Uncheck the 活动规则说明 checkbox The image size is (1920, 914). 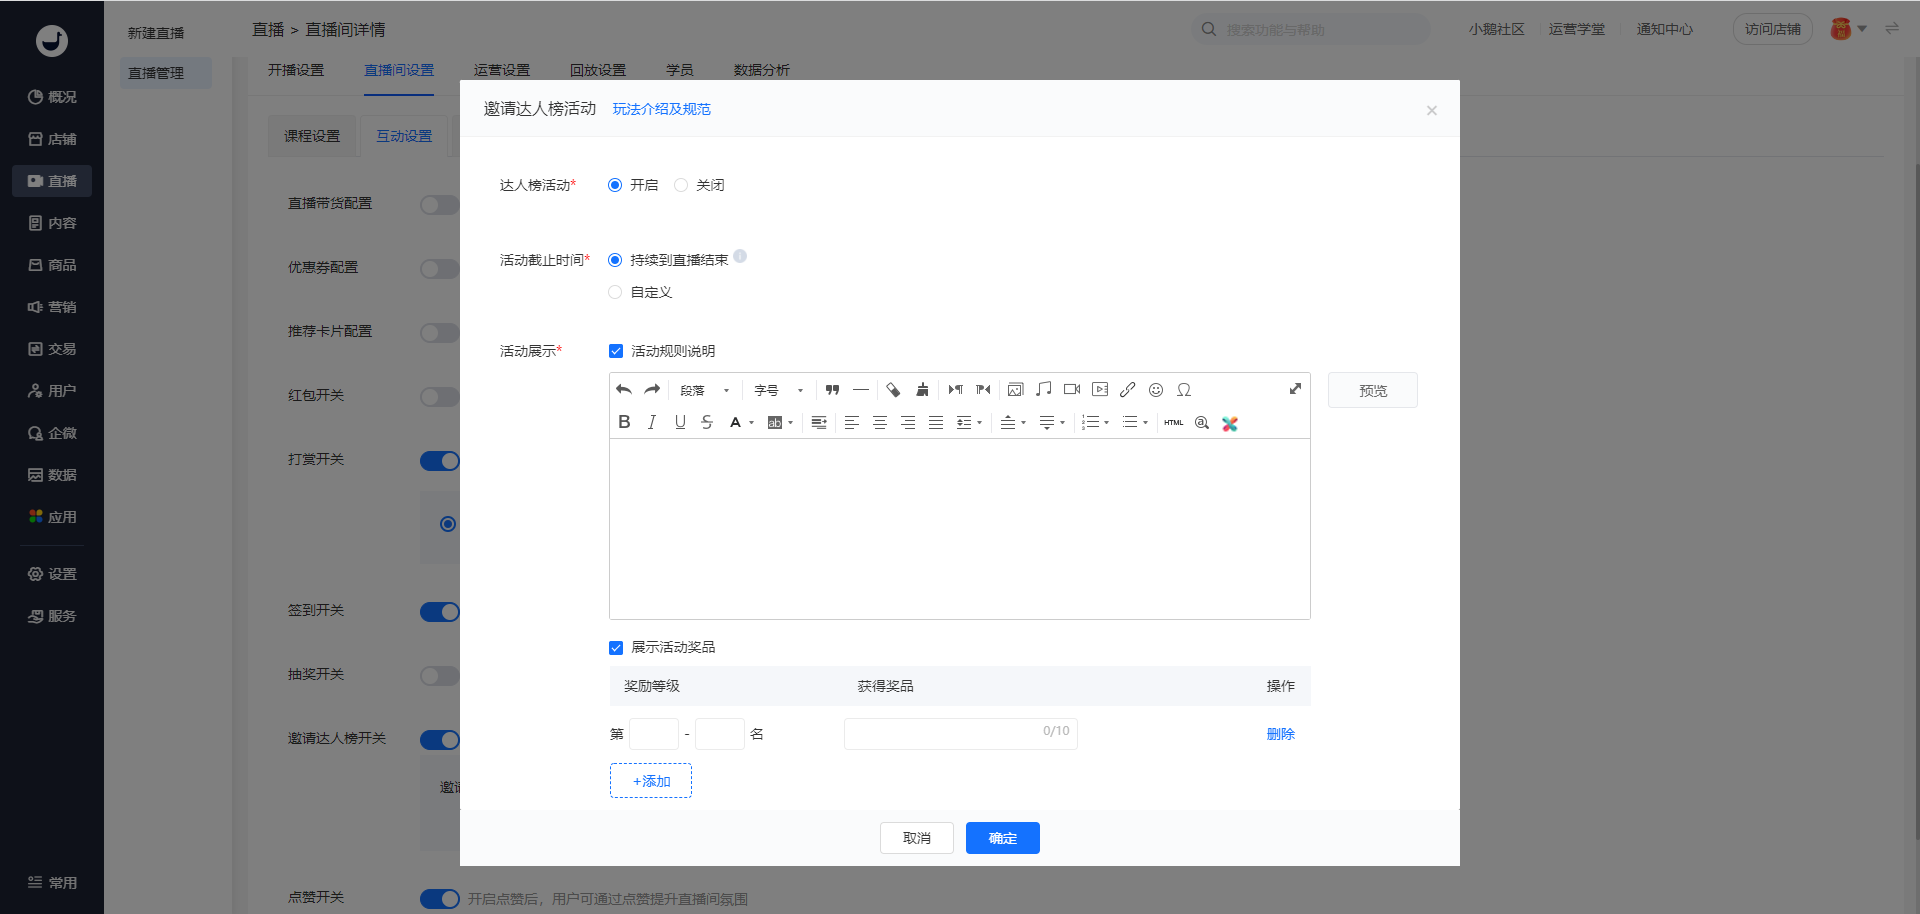tap(616, 351)
